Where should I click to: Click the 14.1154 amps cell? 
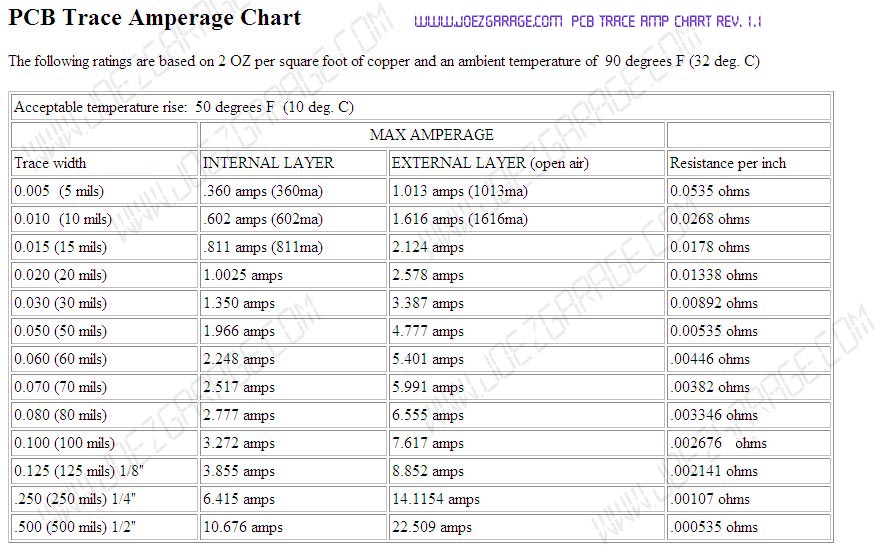(x=436, y=499)
